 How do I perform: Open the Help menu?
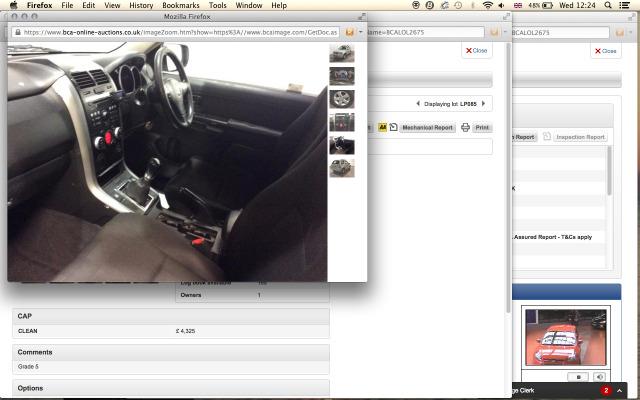click(x=279, y=5)
